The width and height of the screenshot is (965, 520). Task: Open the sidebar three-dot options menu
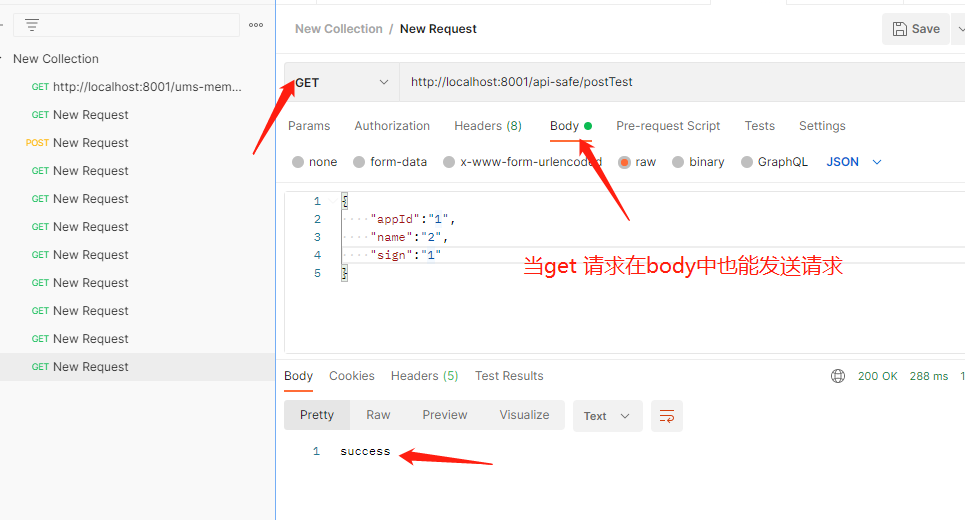[x=256, y=25]
